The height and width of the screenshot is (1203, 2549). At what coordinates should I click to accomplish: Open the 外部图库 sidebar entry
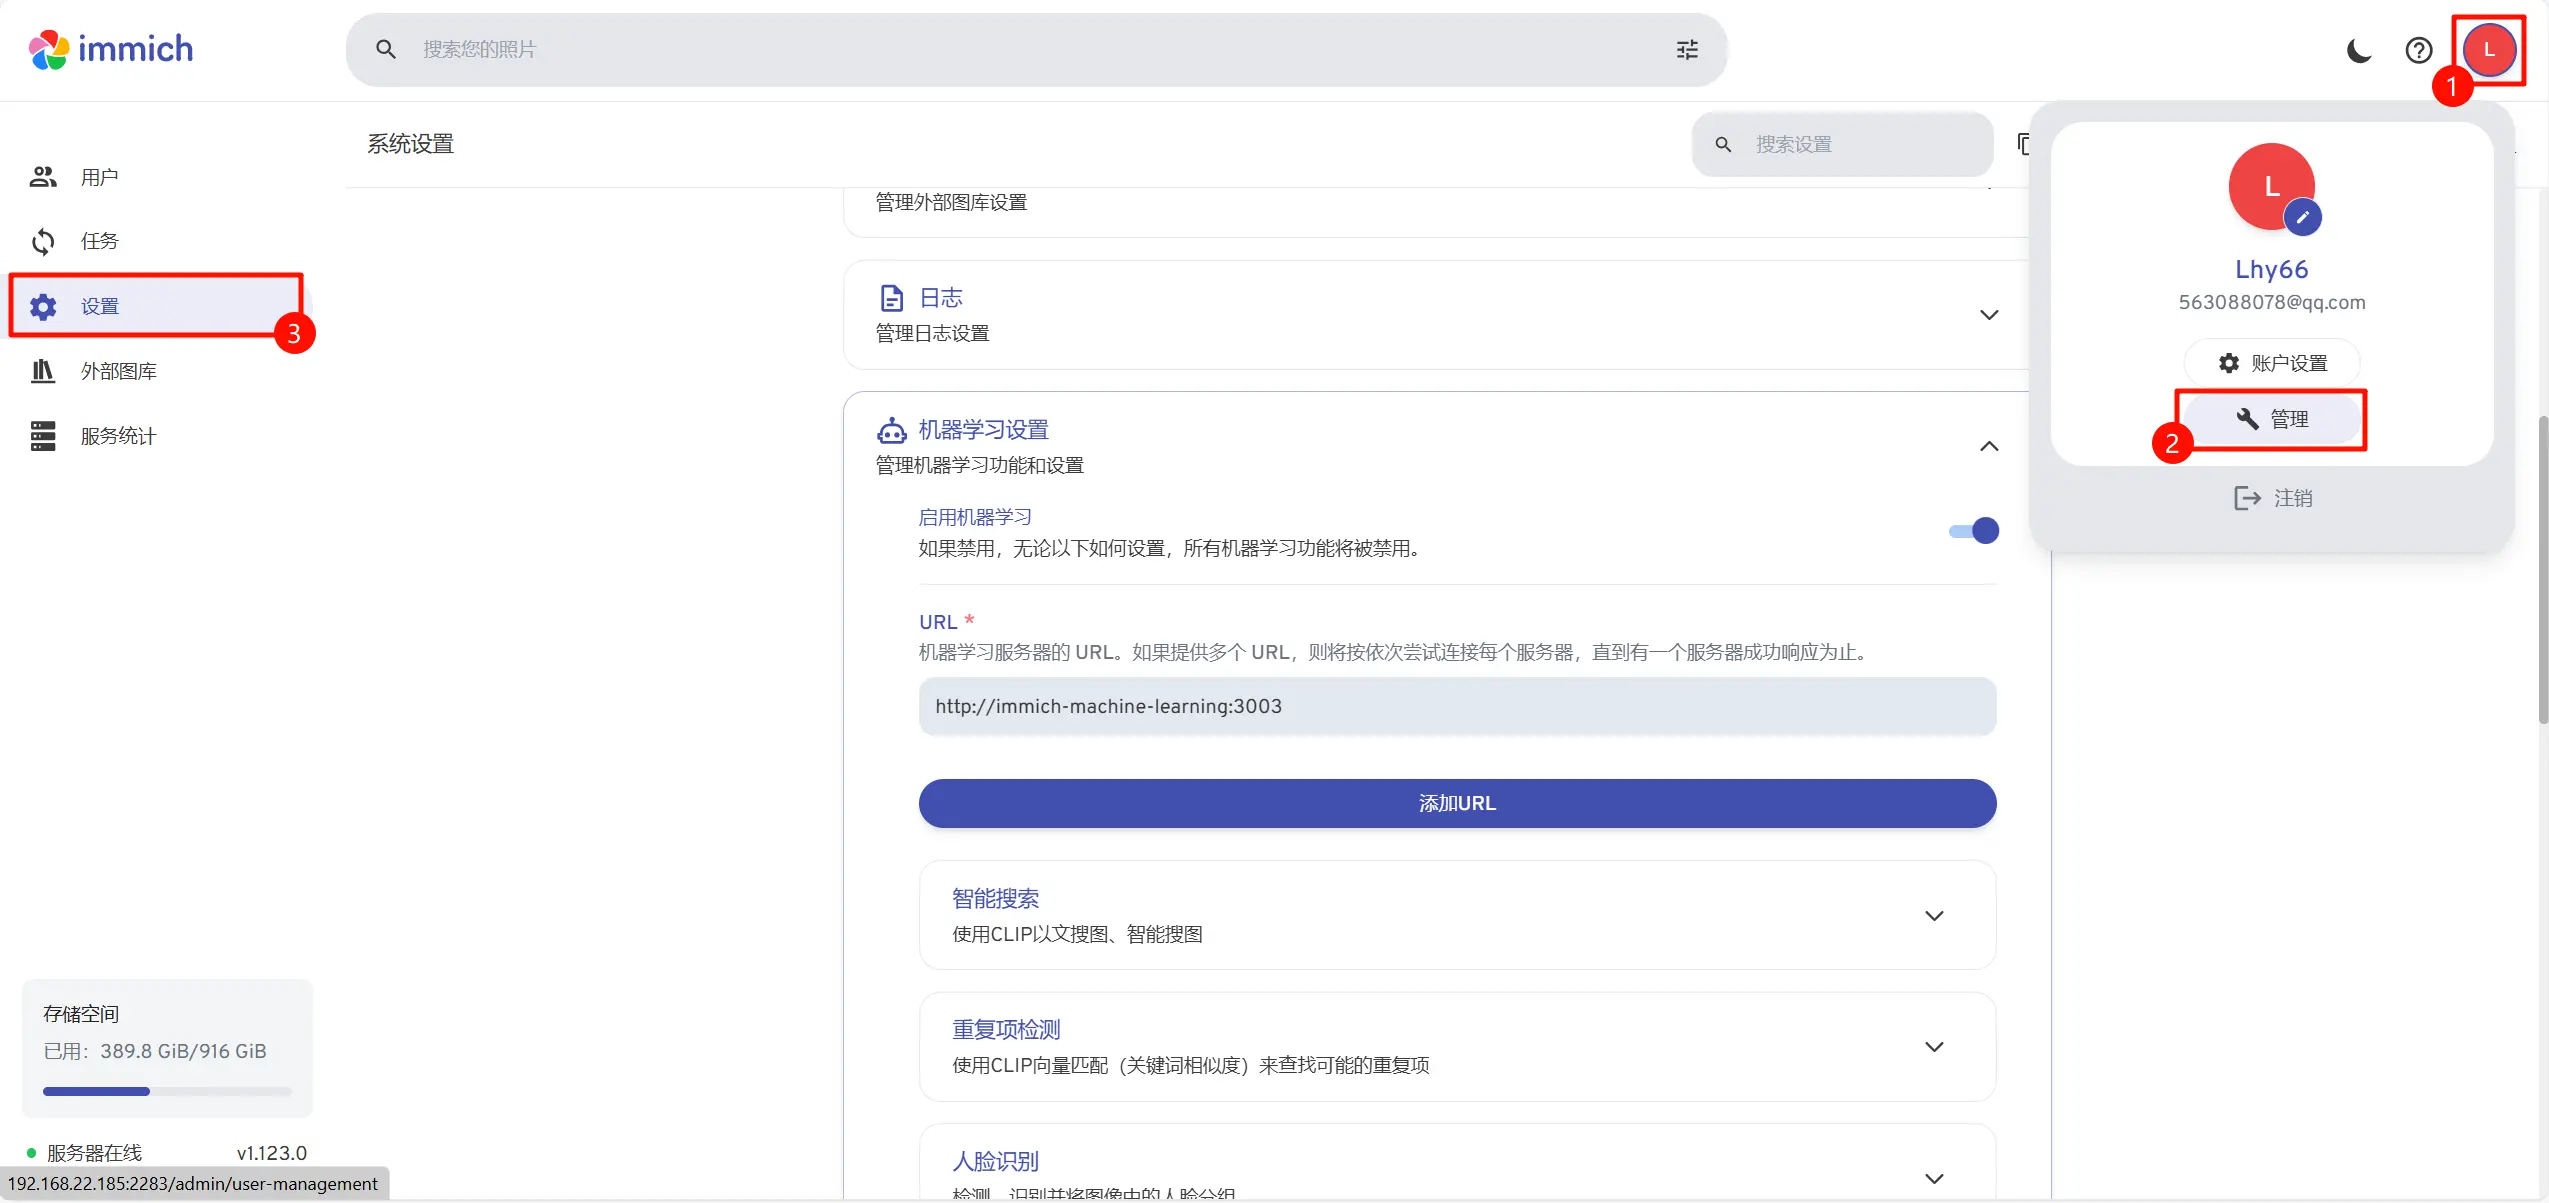point(120,370)
